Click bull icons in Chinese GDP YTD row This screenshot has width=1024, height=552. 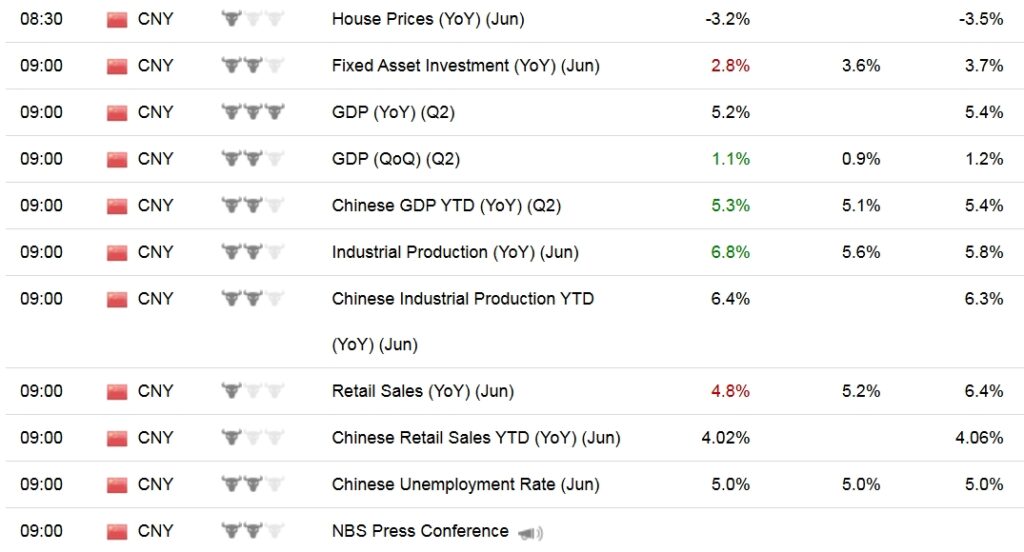[252, 206]
